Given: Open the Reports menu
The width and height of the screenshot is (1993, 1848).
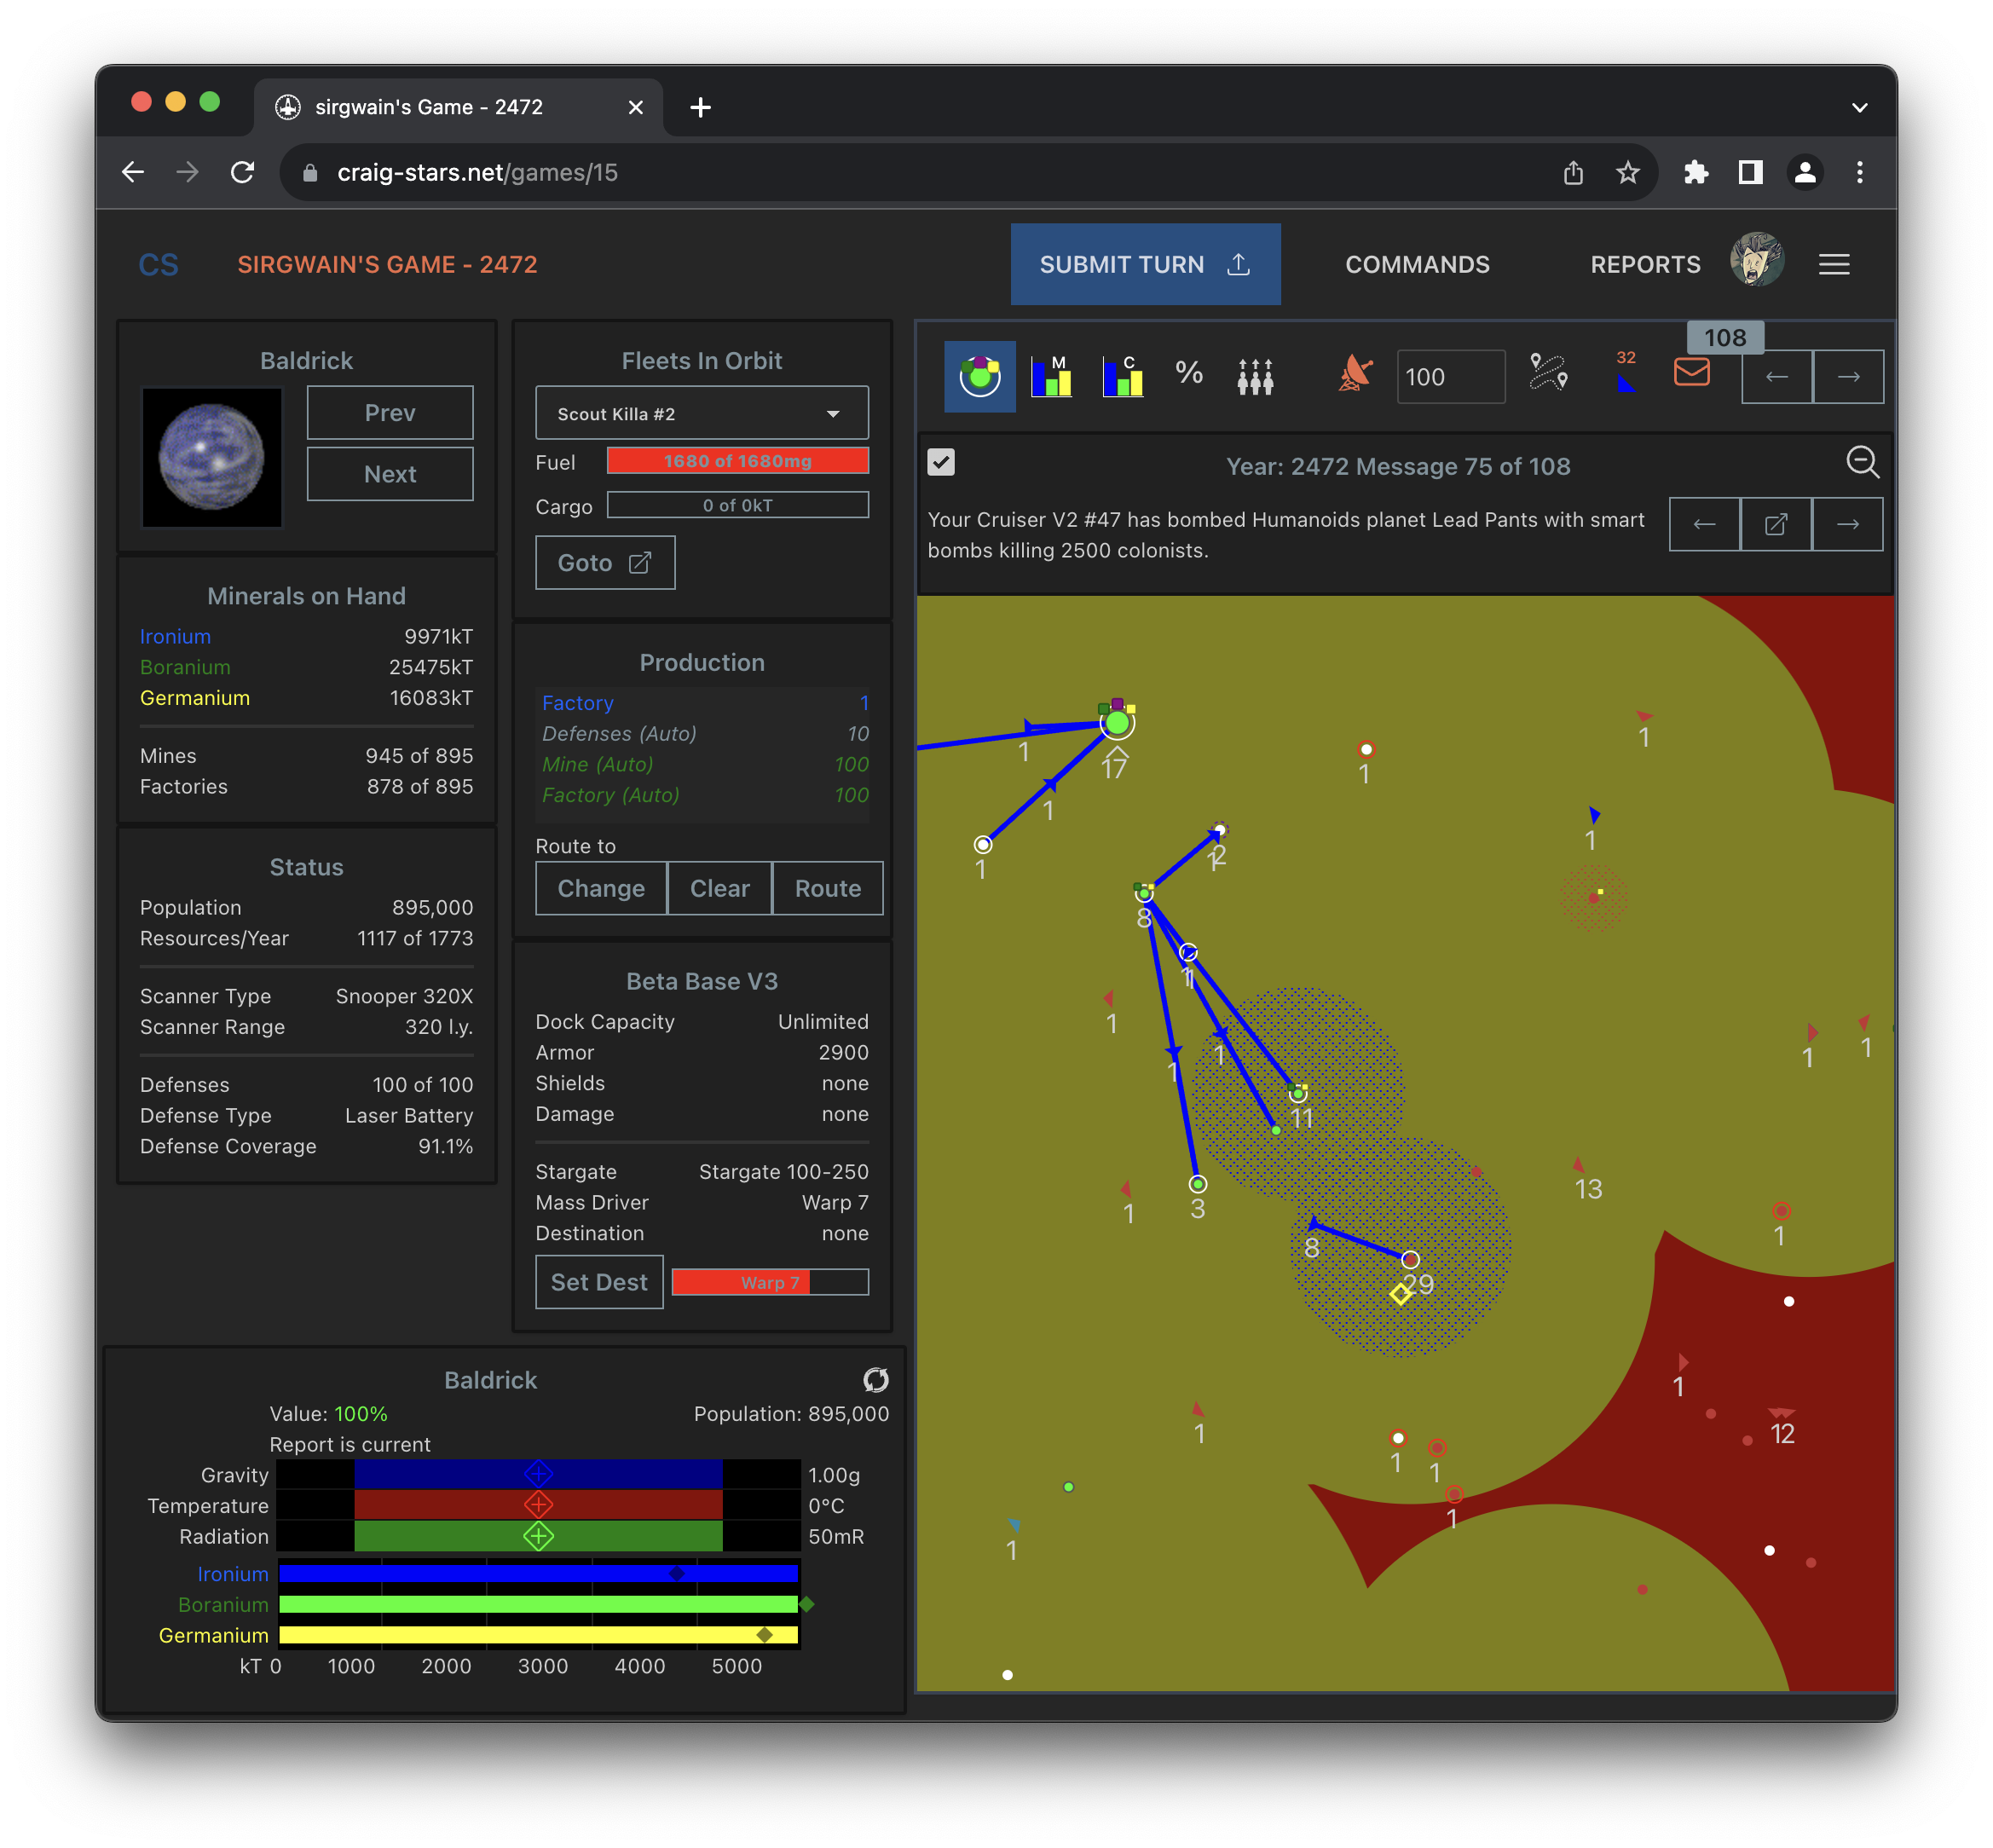Looking at the screenshot, I should coord(1644,264).
